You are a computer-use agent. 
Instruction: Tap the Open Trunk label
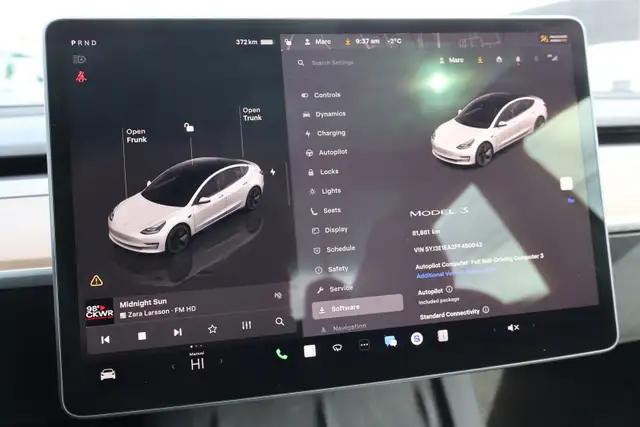tap(252, 114)
